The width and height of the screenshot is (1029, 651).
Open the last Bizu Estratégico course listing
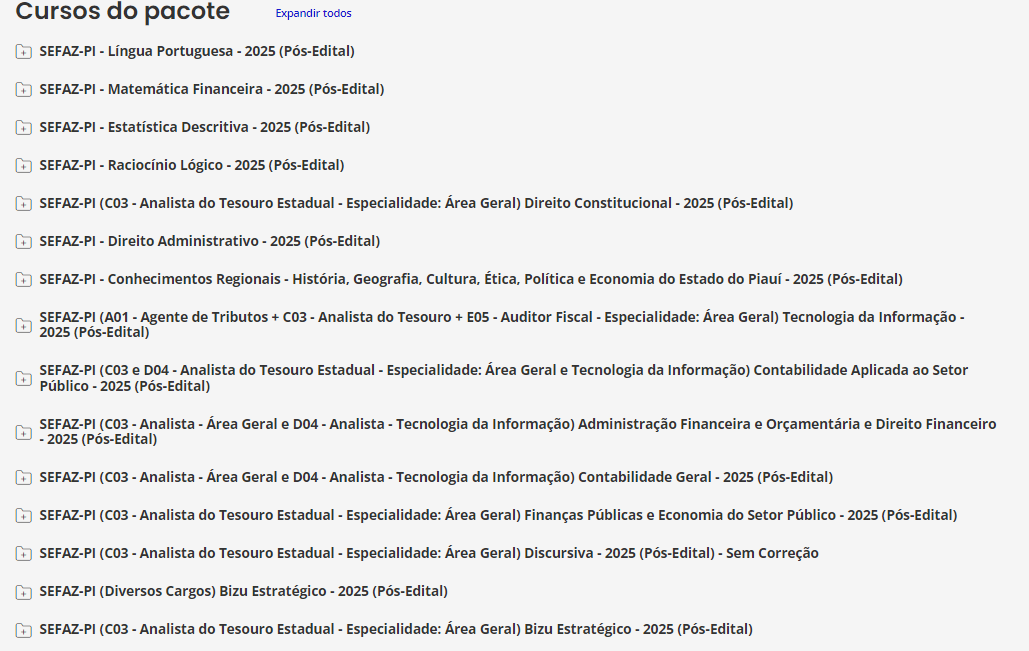tap(23, 629)
